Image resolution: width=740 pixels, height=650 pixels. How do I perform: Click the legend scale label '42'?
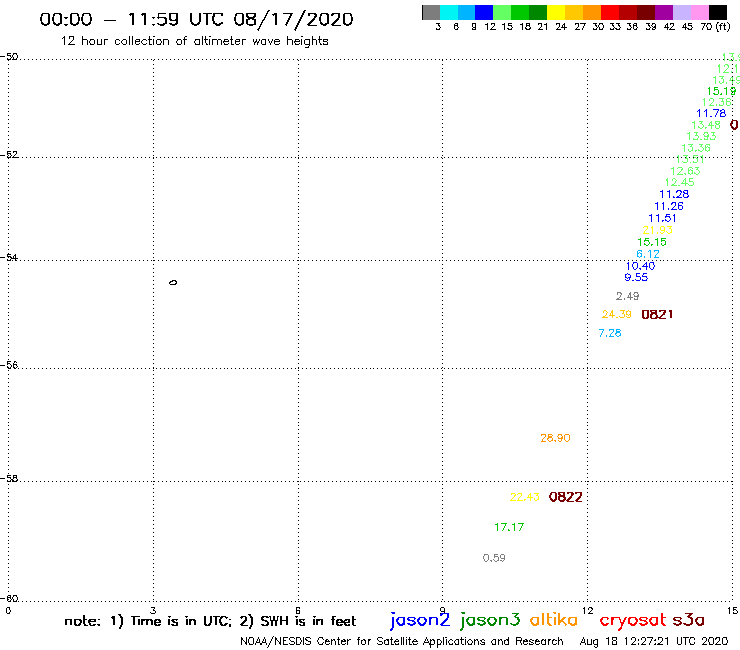pos(669,27)
